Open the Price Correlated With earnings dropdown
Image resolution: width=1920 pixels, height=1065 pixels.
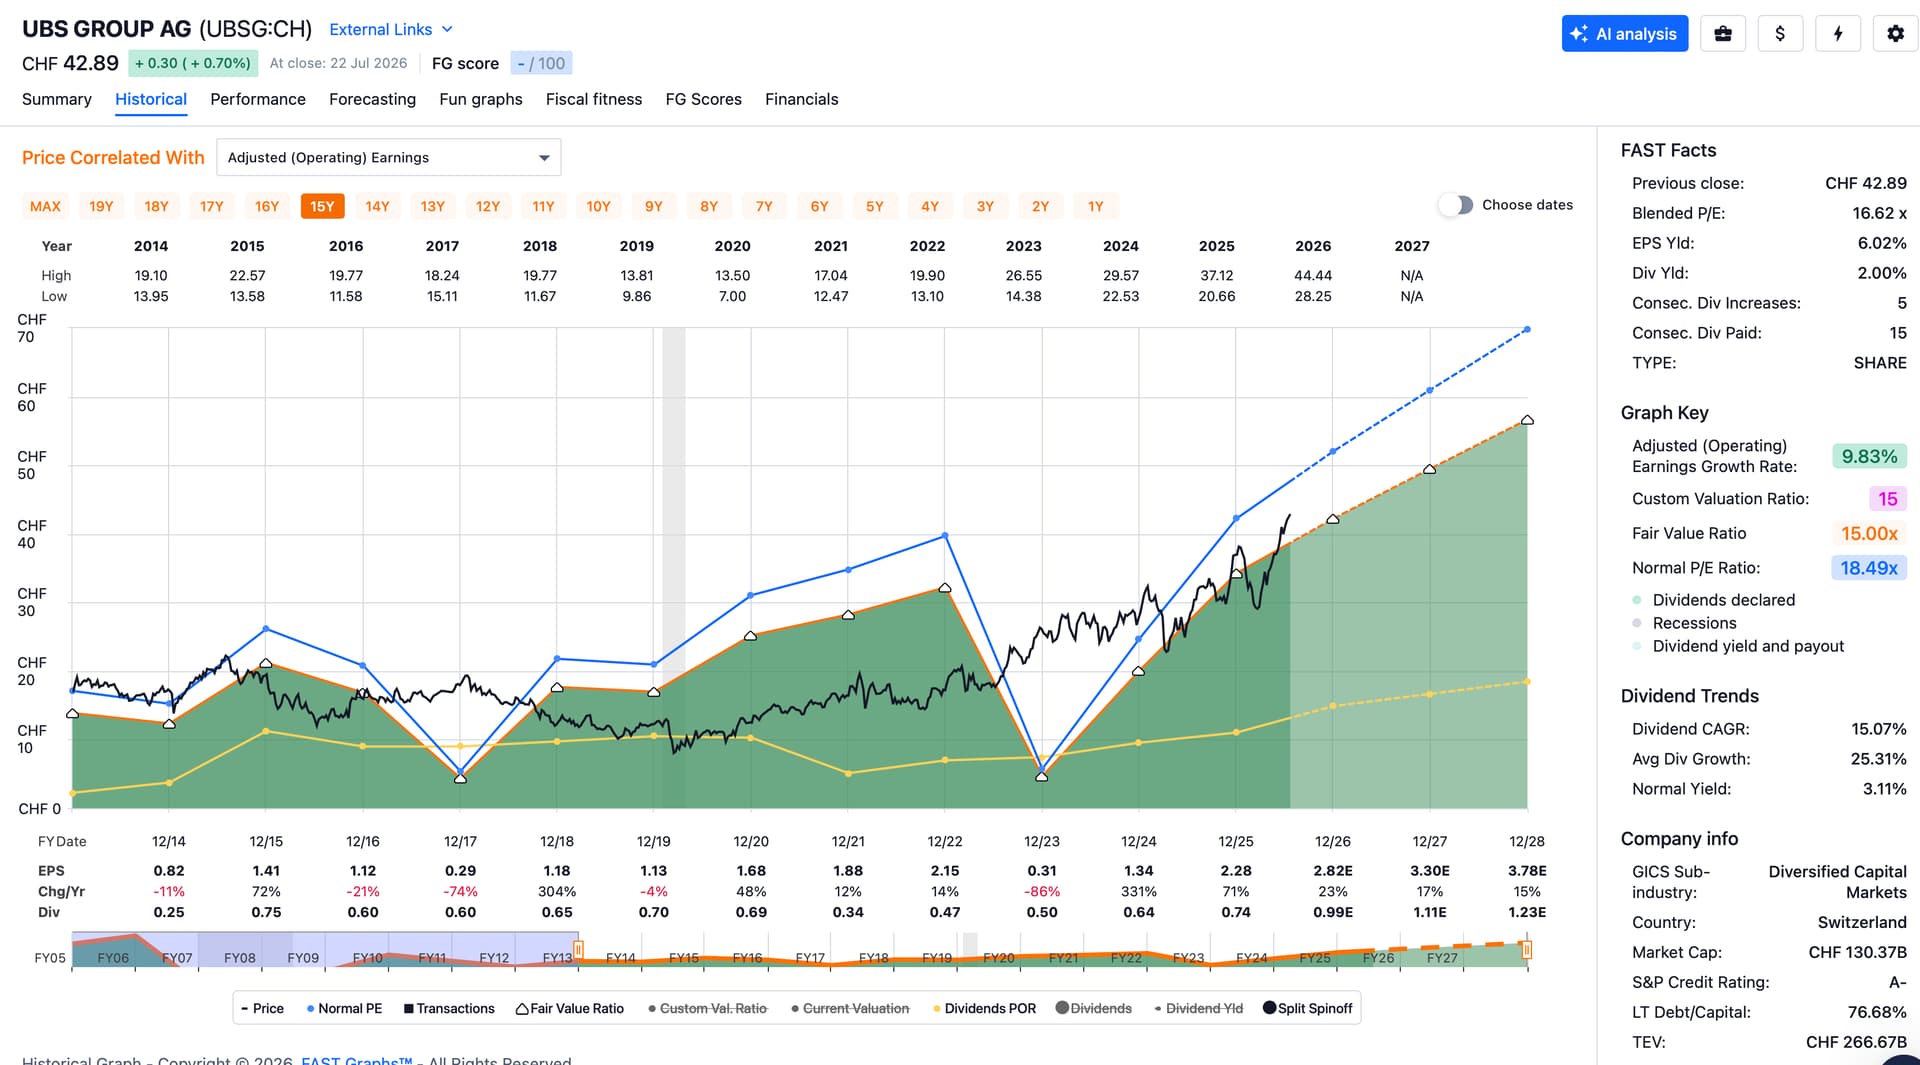pyautogui.click(x=389, y=158)
